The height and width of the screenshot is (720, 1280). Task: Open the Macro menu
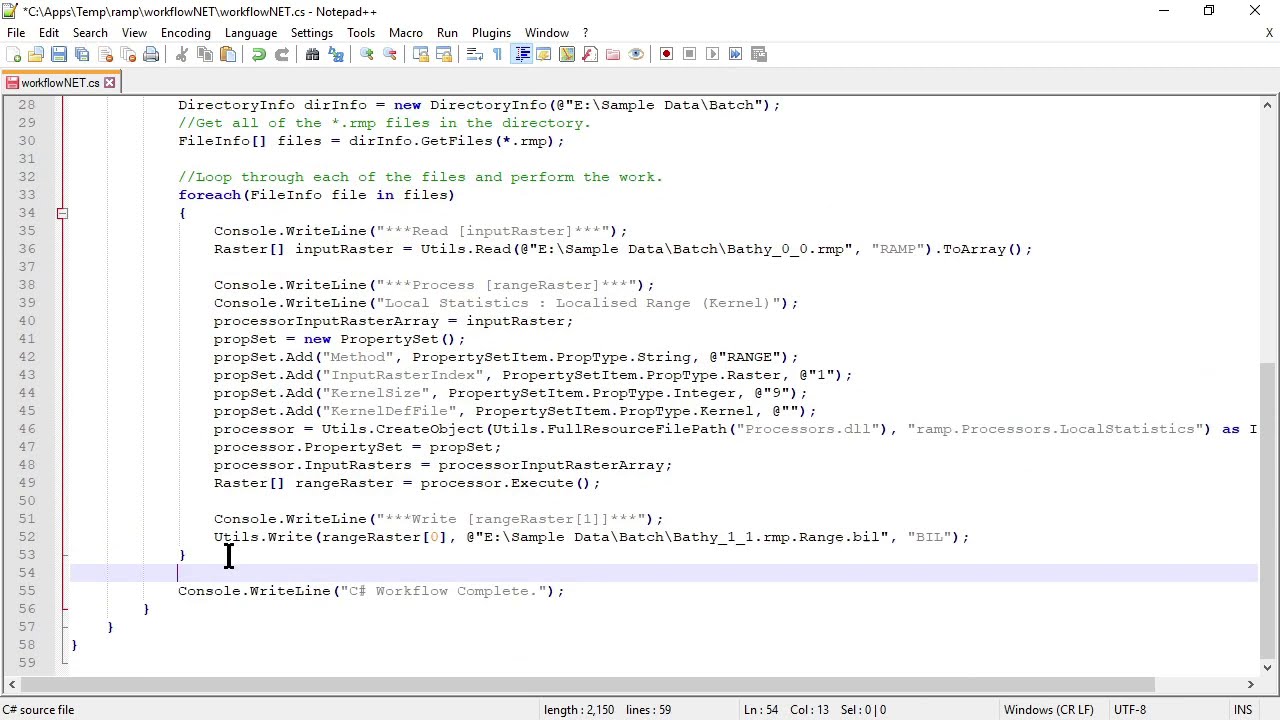pyautogui.click(x=406, y=33)
